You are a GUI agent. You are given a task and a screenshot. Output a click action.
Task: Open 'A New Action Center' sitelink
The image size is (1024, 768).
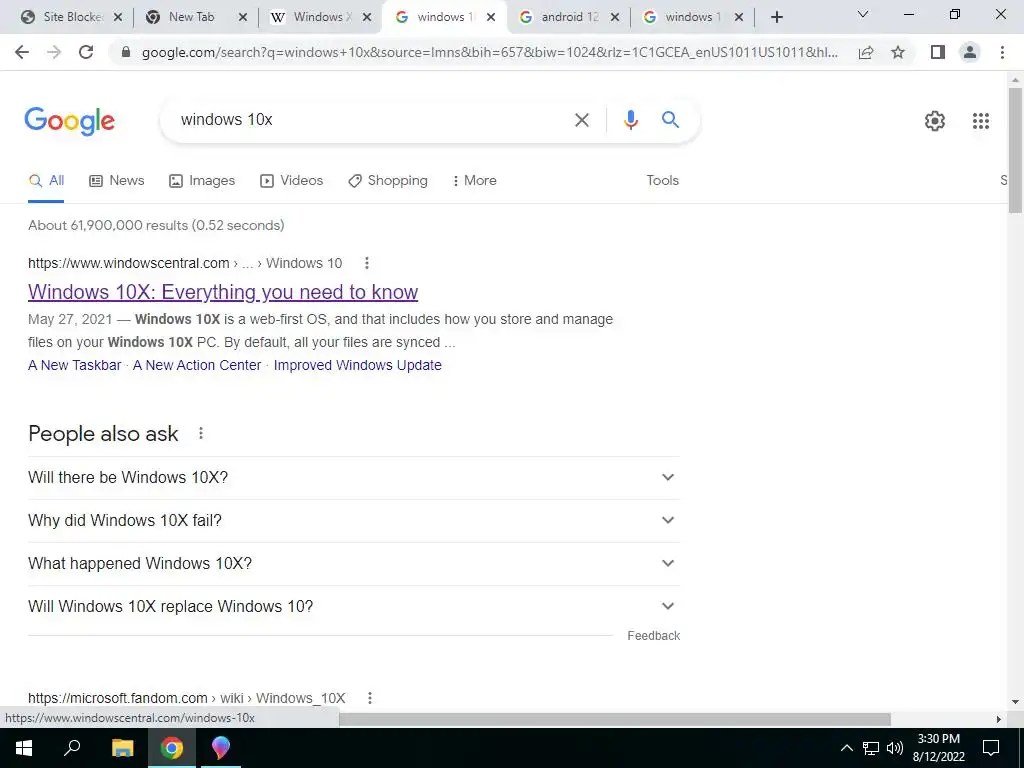[197, 365]
